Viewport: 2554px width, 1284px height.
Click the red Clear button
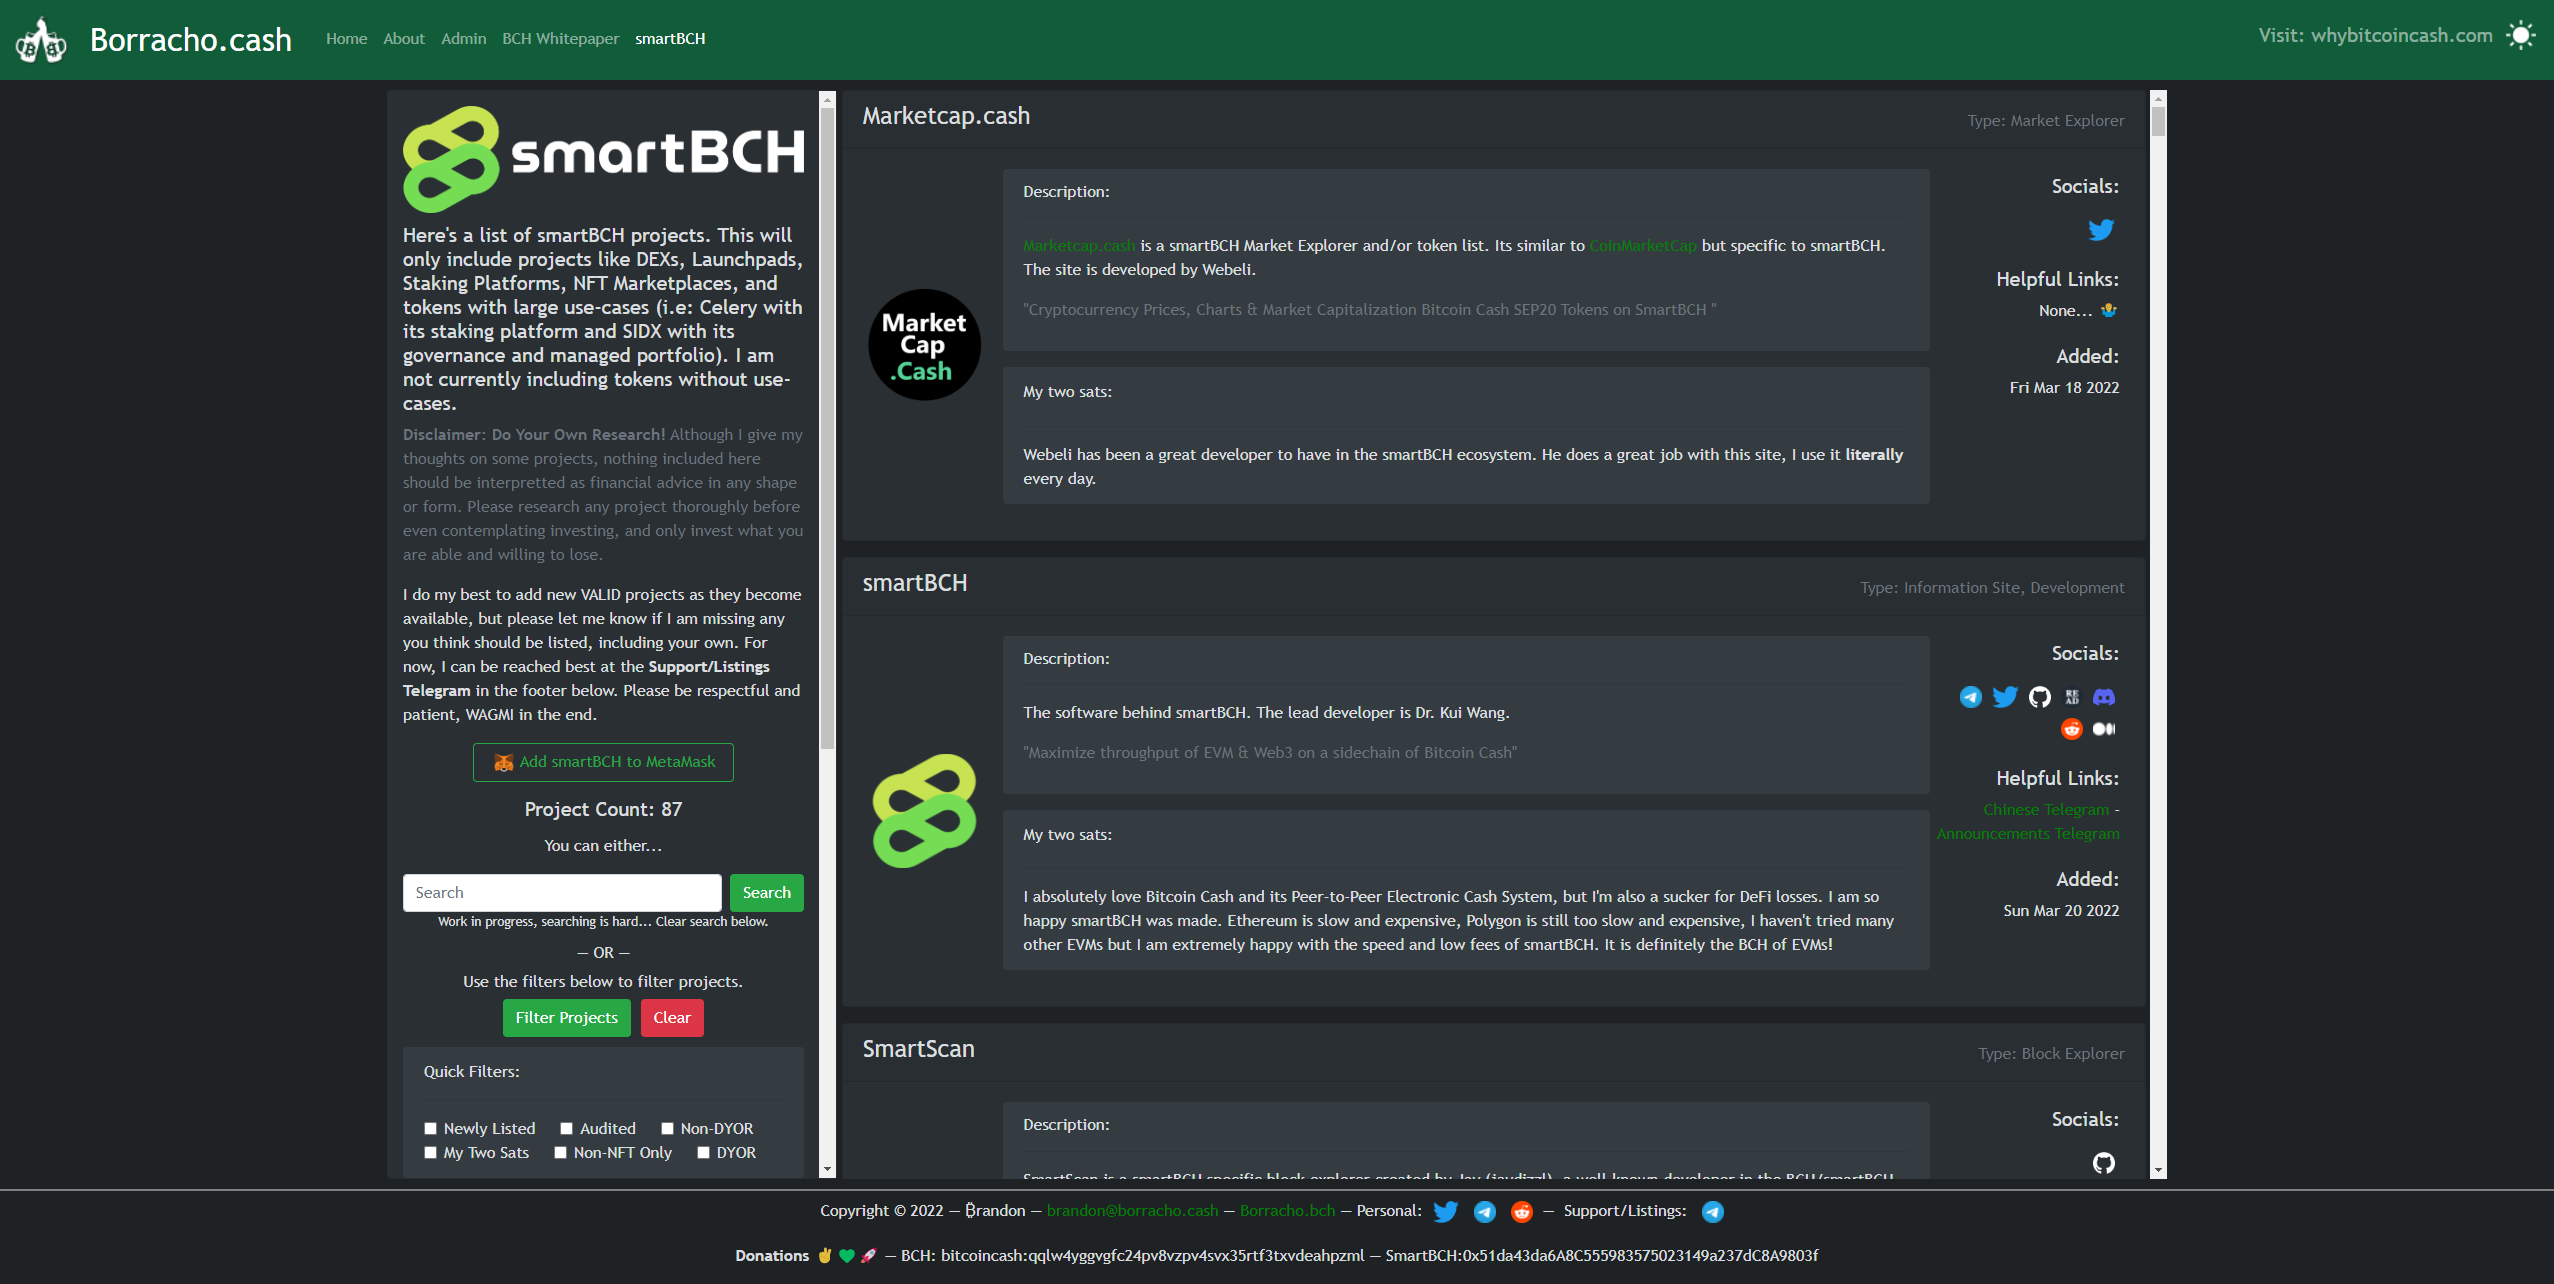672,1018
